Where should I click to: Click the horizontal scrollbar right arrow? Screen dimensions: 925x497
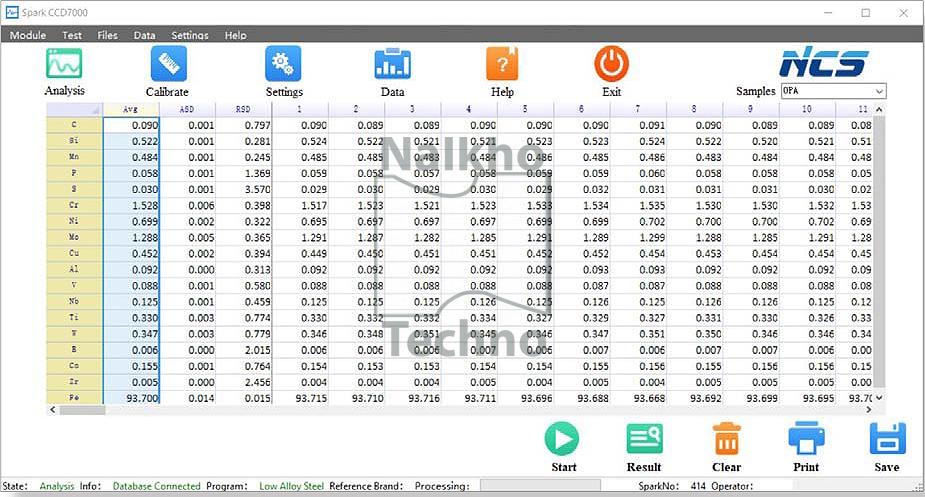pyautogui.click(x=868, y=410)
